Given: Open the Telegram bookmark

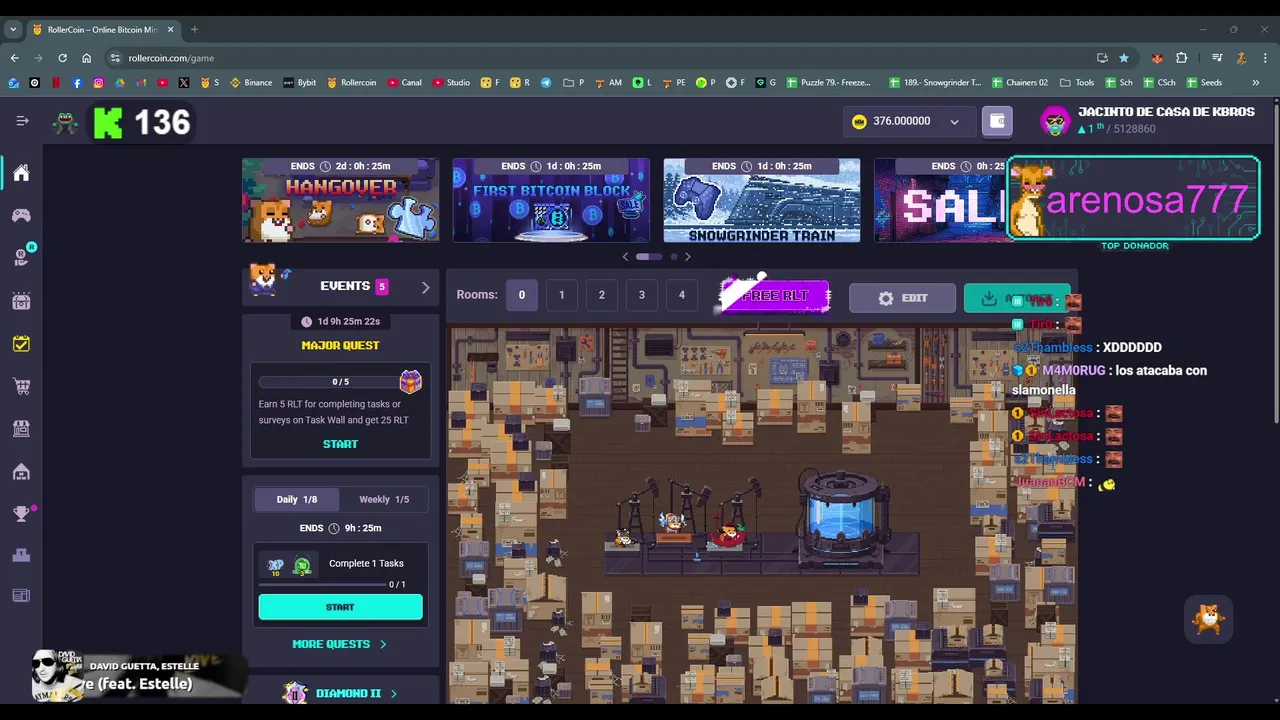Looking at the screenshot, I should tap(546, 82).
